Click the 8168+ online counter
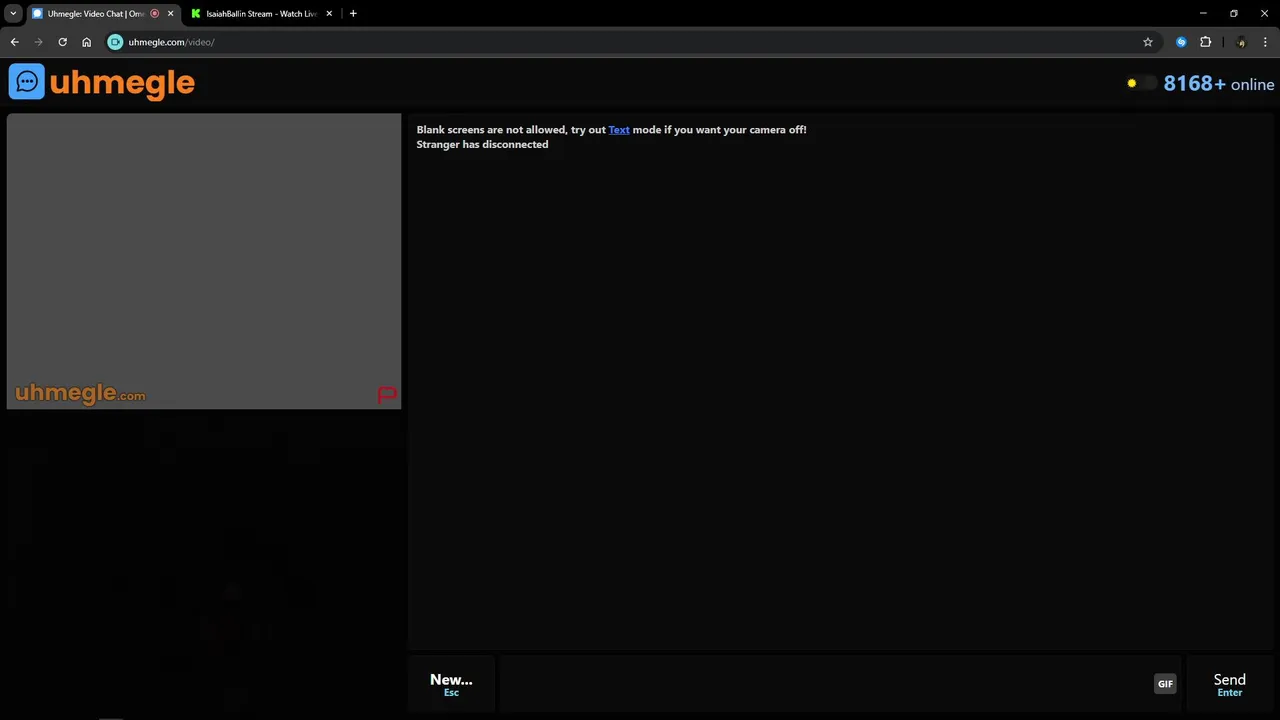 coord(1219,84)
